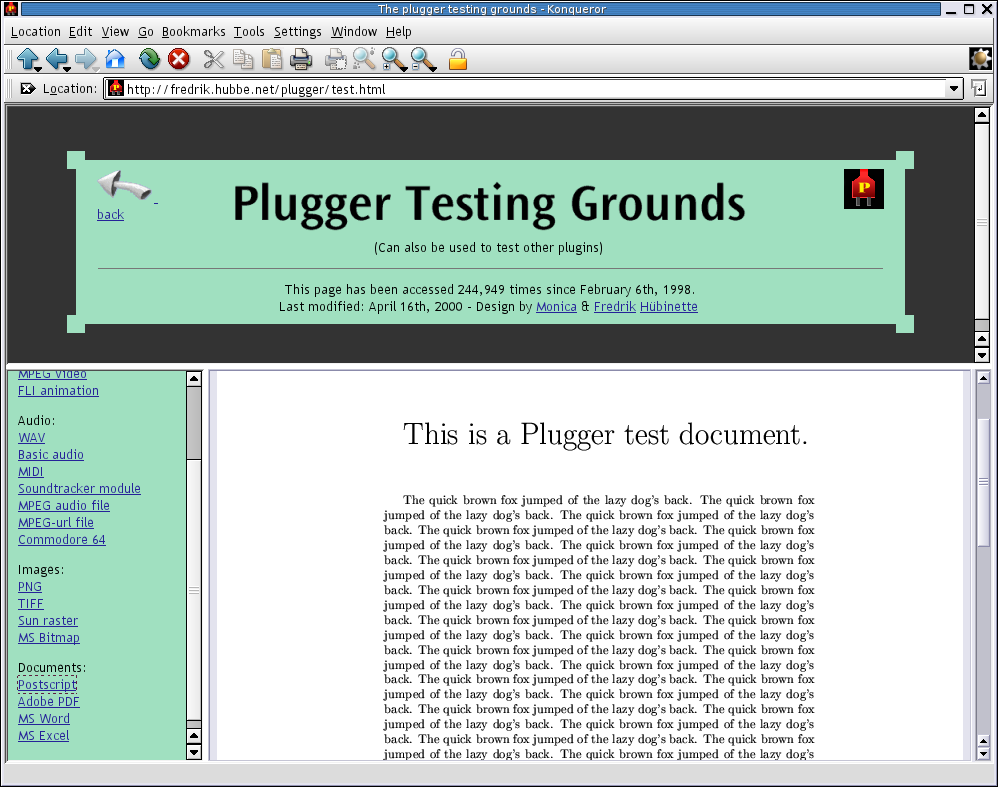This screenshot has width=998, height=787.
Task: Open the Tools menu
Action: (249, 32)
